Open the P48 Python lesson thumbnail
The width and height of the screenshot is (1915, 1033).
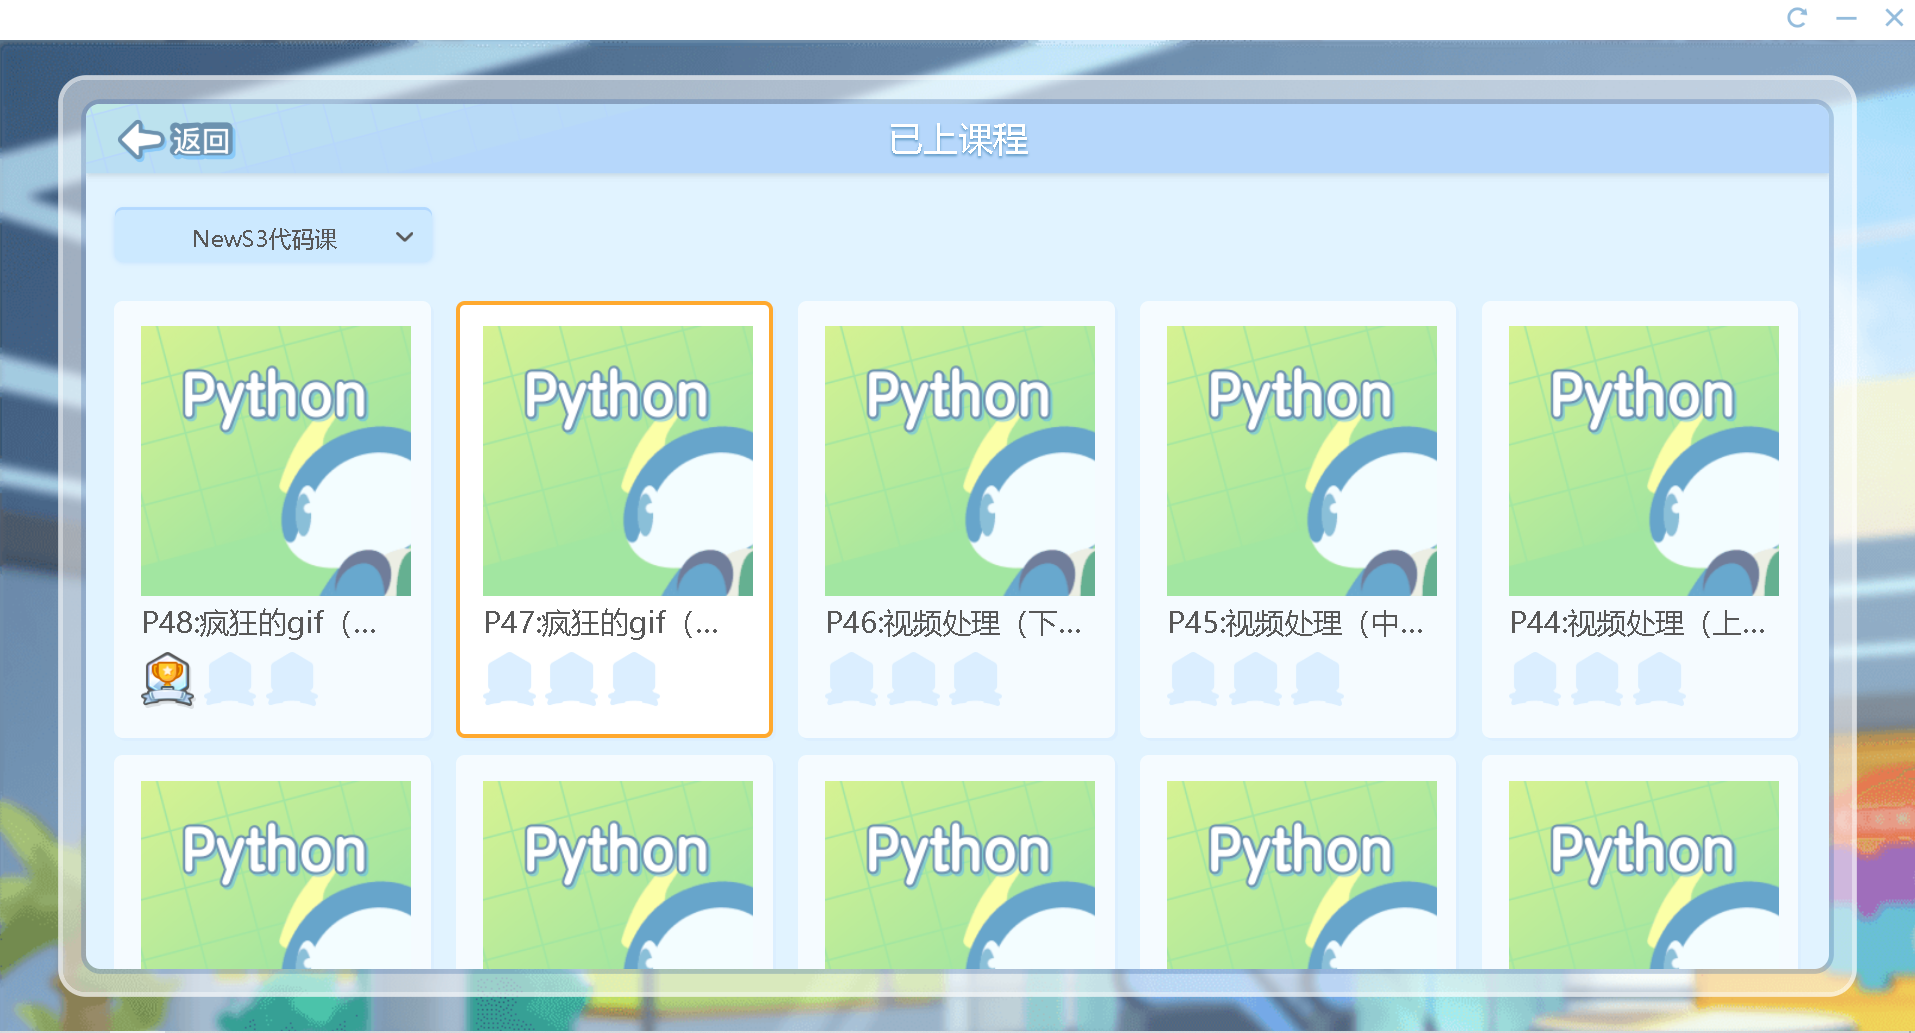276,461
